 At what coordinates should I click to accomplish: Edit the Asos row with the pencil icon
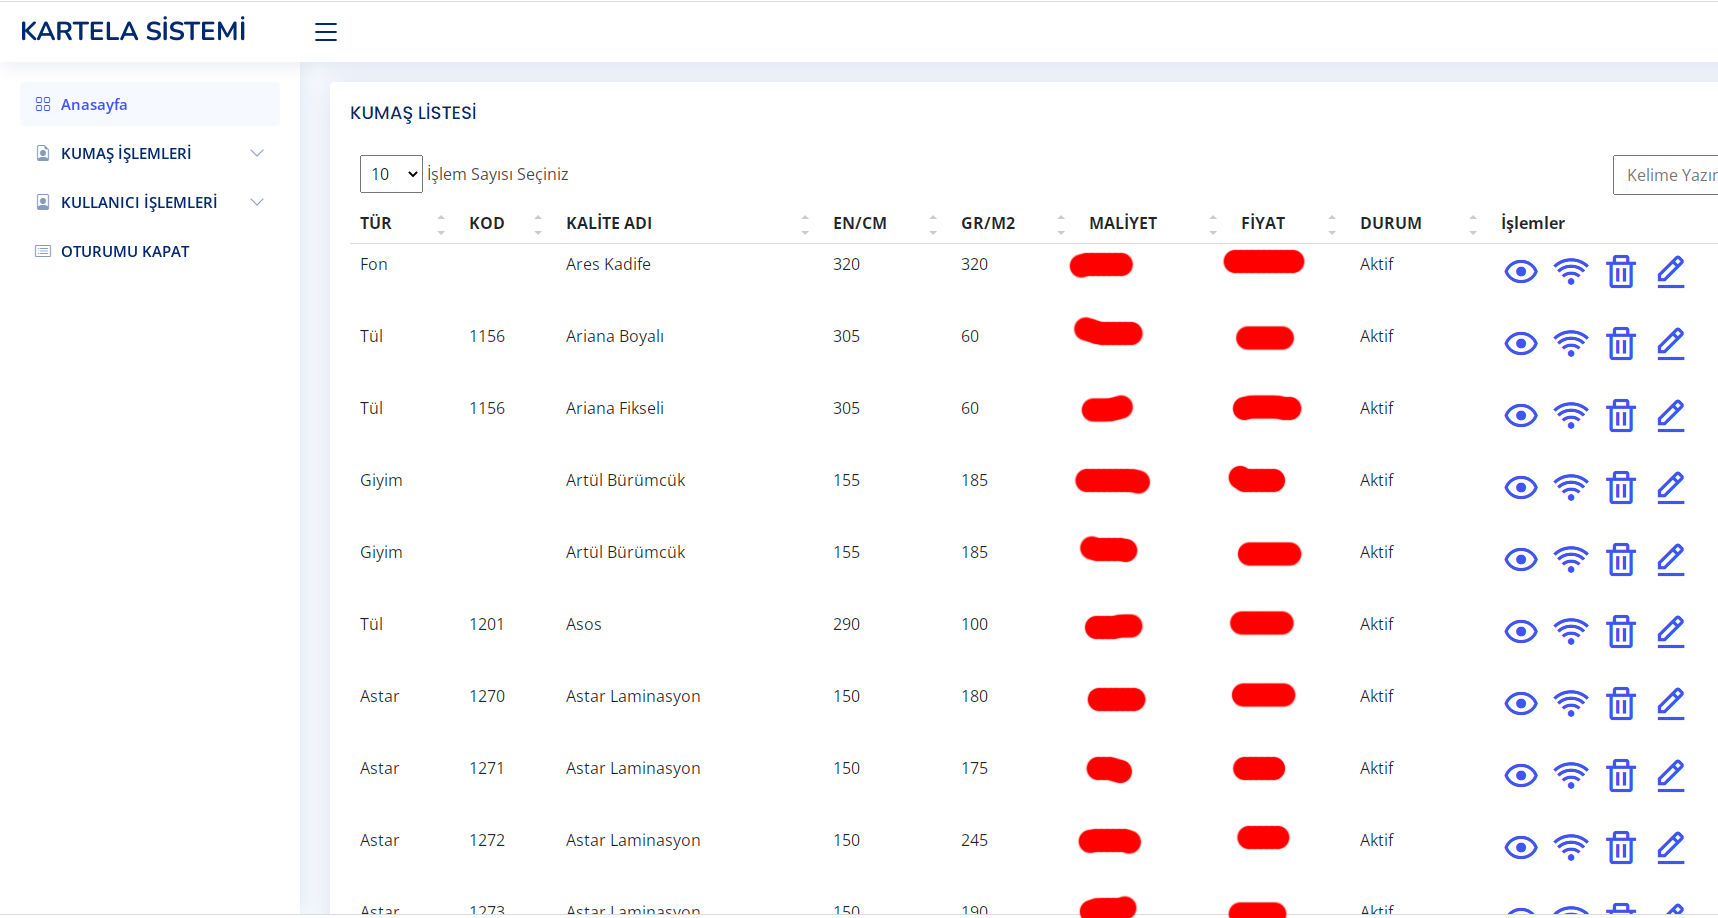(x=1671, y=631)
